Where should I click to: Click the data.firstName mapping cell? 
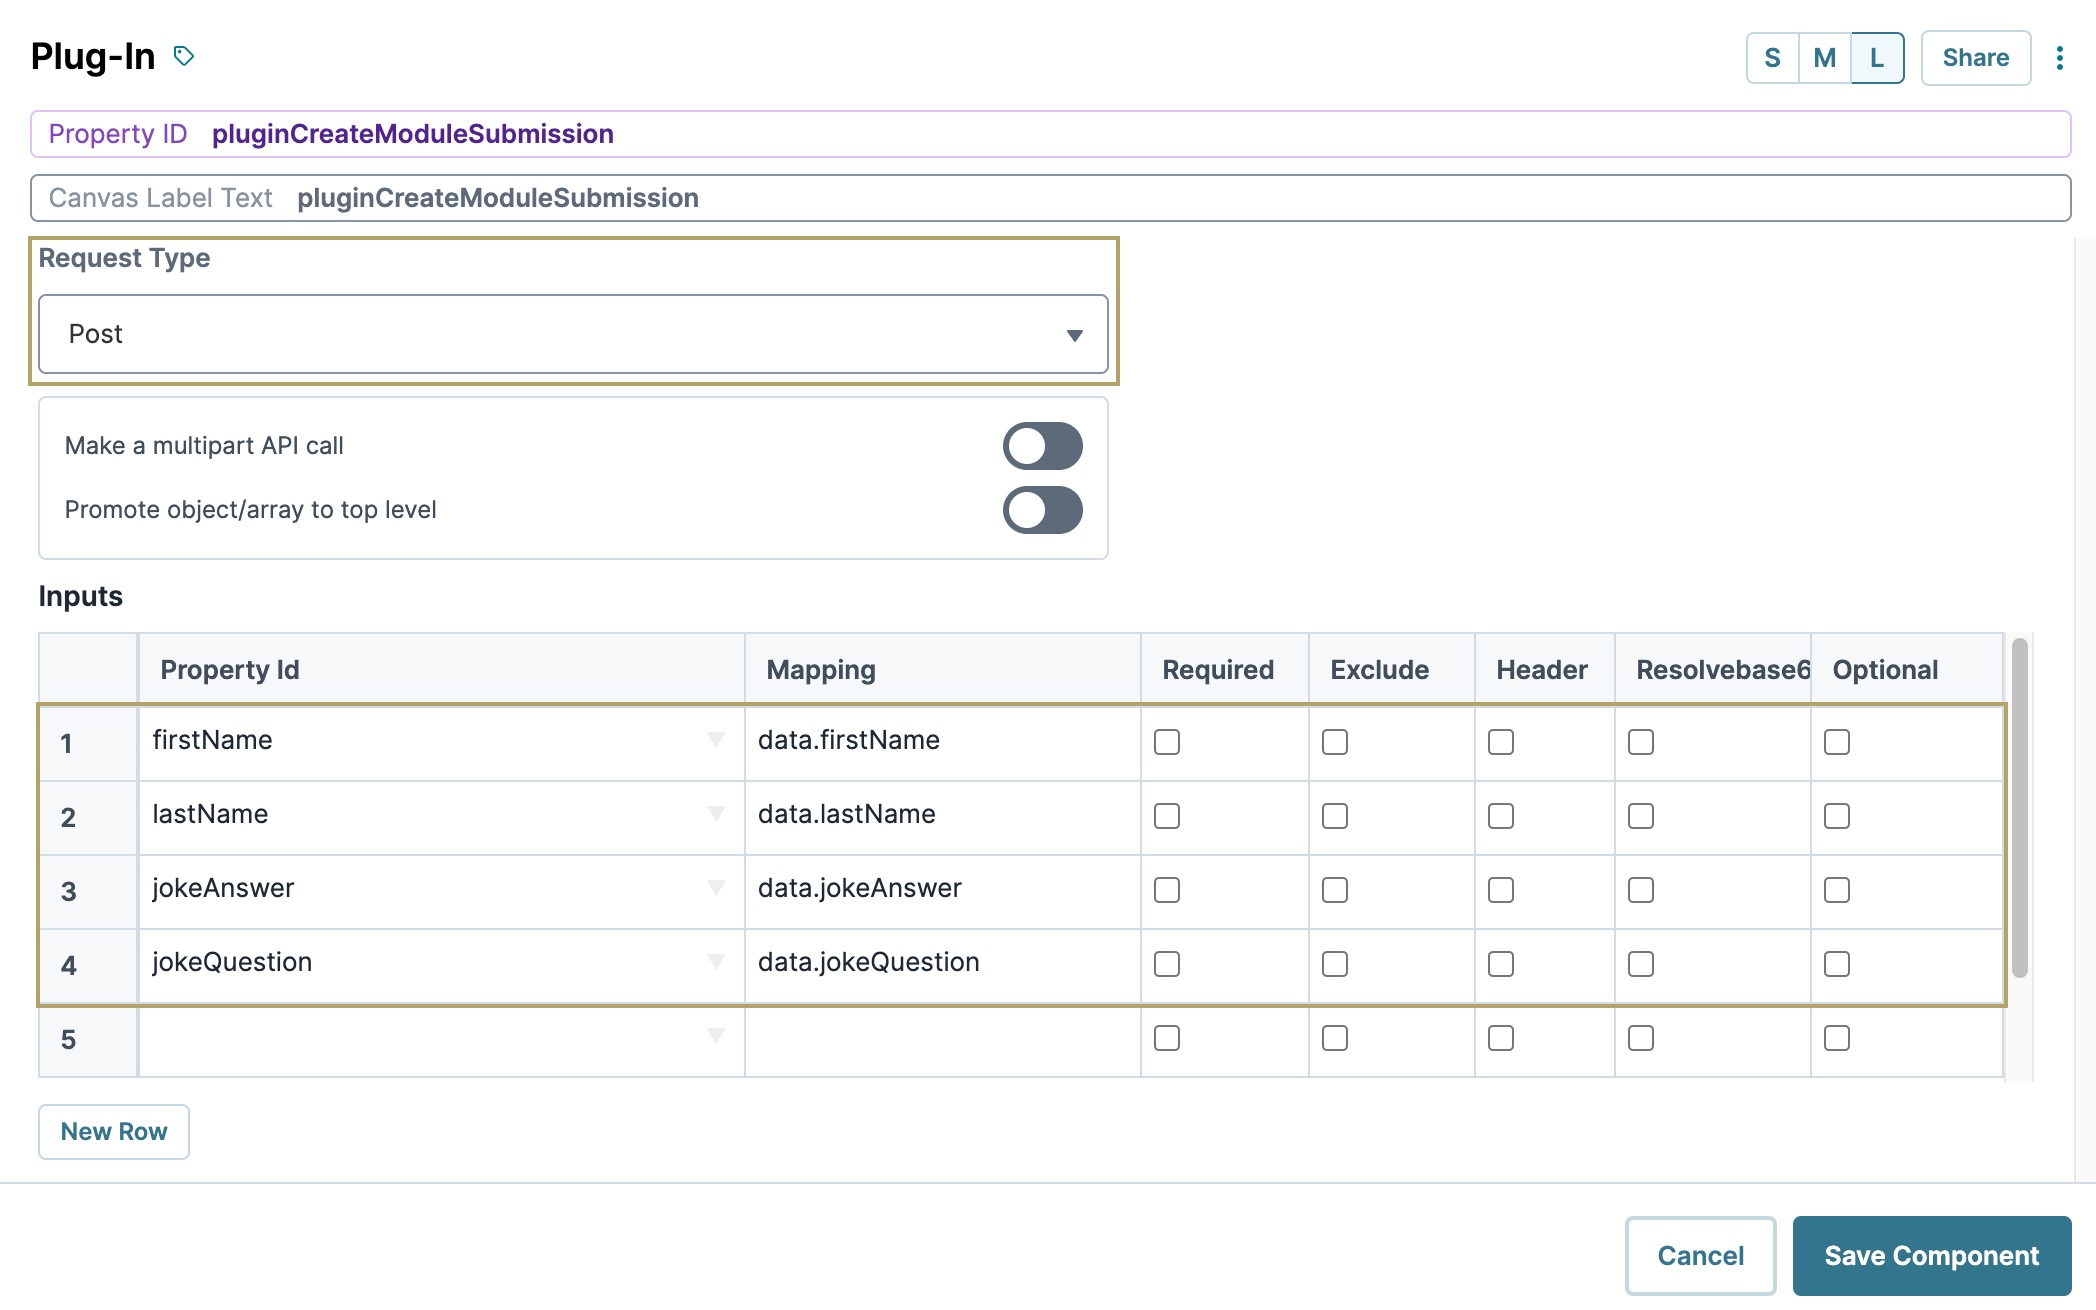[943, 742]
